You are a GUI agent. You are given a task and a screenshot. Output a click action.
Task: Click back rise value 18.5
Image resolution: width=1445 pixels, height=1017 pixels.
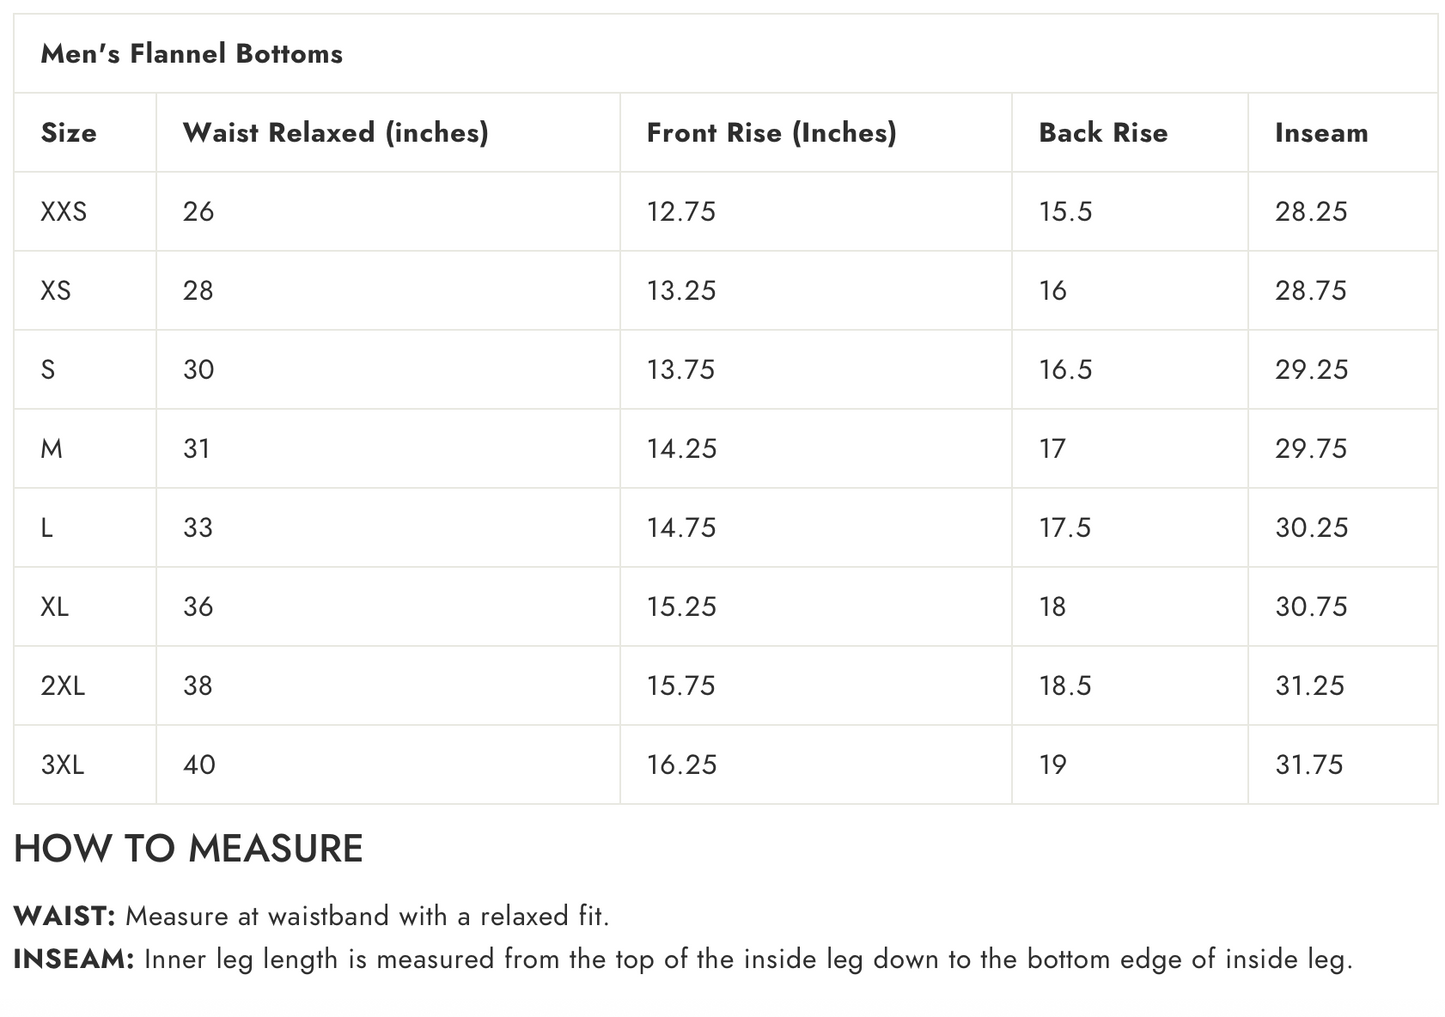click(1065, 686)
